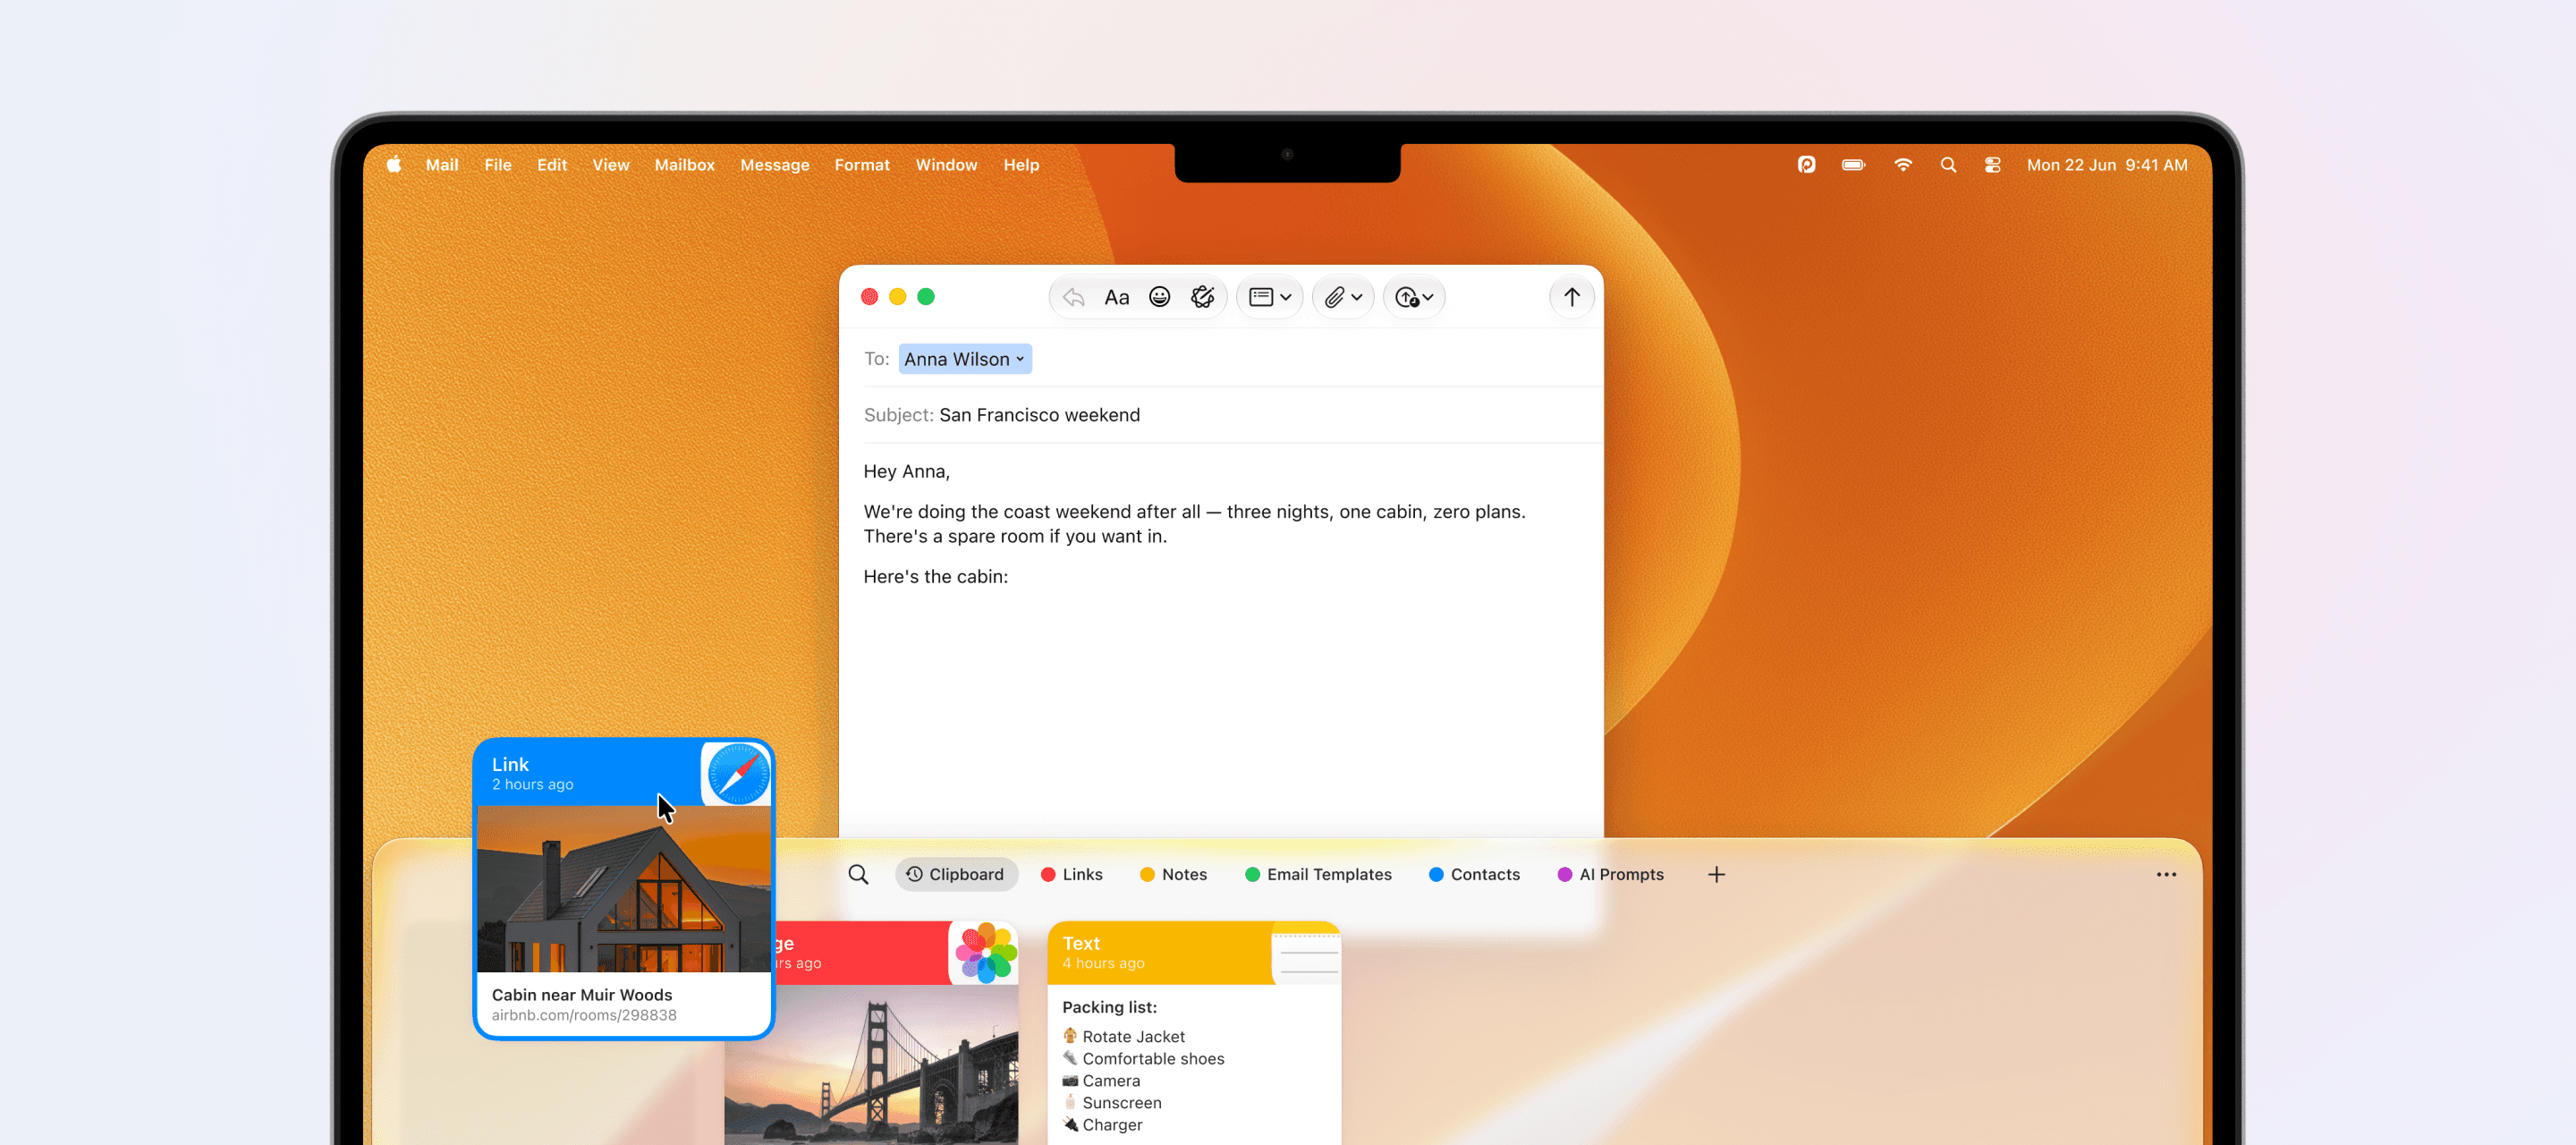The height and width of the screenshot is (1145, 2576).
Task: Switch to the Links pinboard
Action: pos(1071,874)
